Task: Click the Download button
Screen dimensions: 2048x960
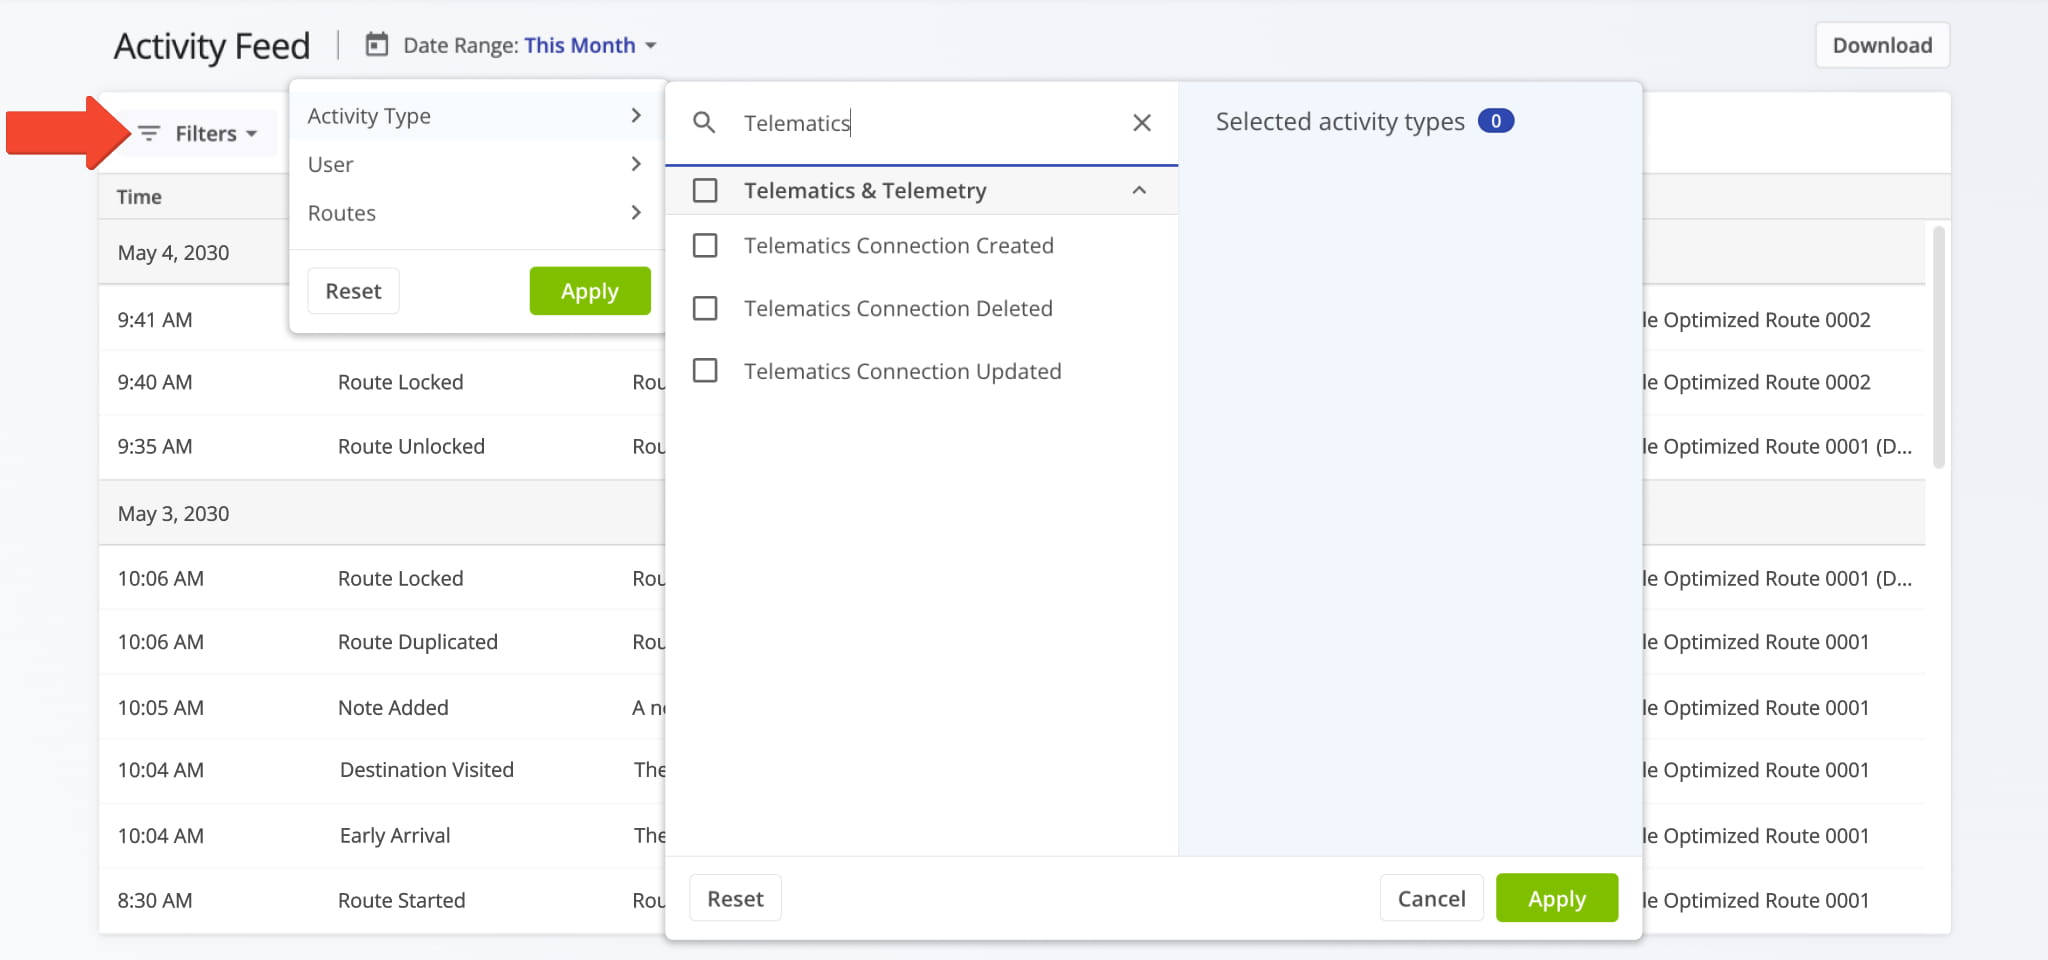Action: tap(1882, 45)
